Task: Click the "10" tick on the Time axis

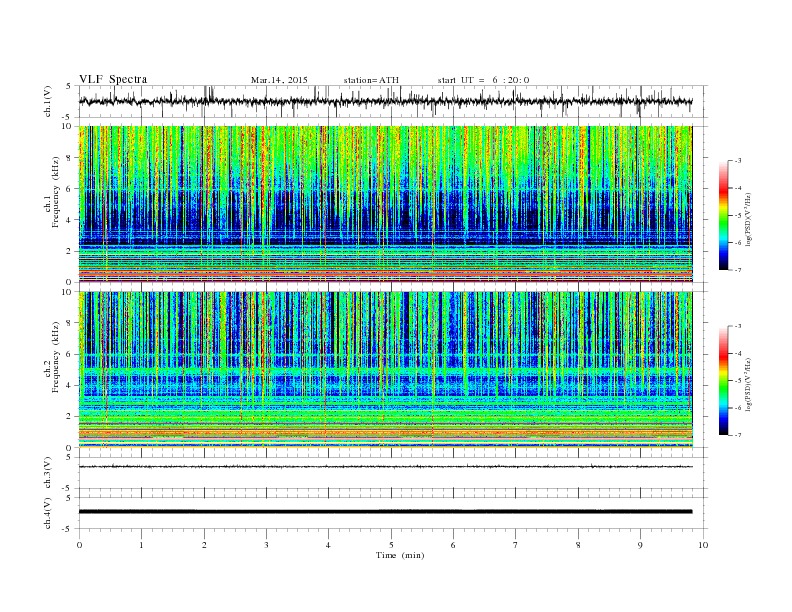Action: pyautogui.click(x=703, y=545)
